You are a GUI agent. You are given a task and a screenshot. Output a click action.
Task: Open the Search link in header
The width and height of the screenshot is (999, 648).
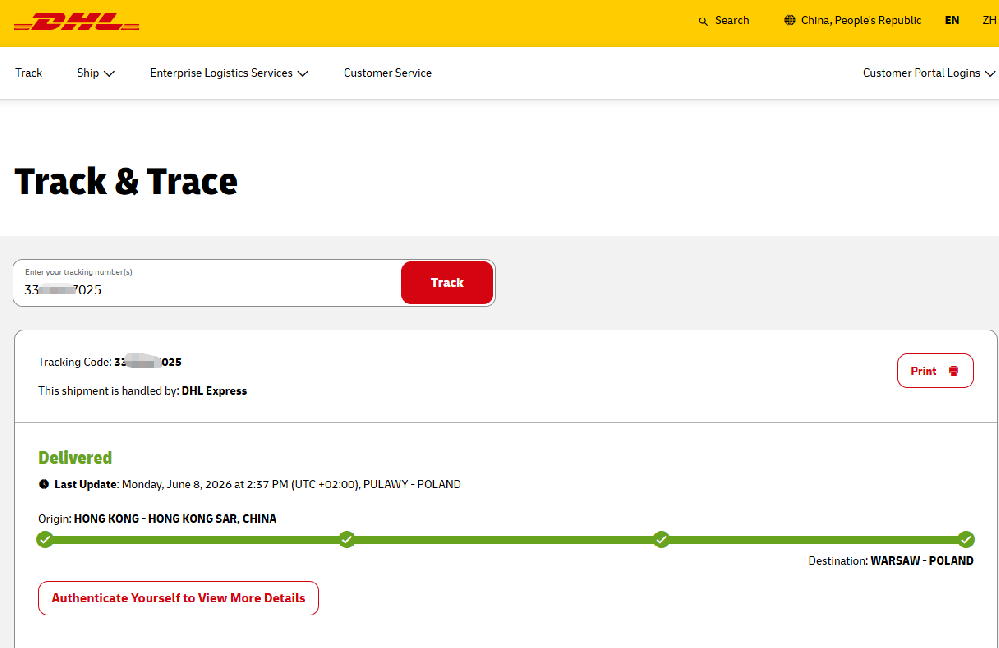tap(724, 20)
